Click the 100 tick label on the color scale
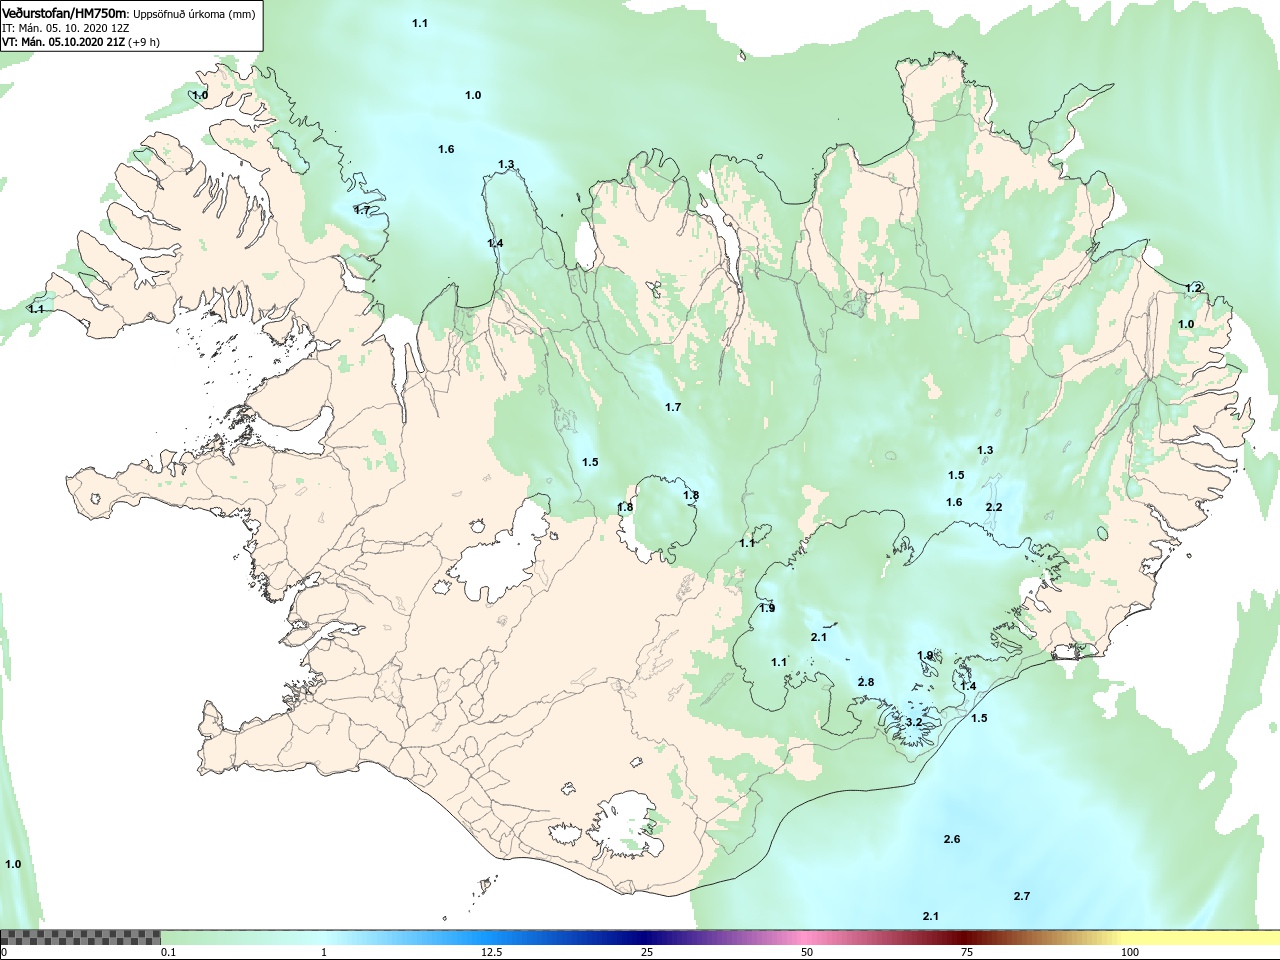1280x960 pixels. [1130, 952]
